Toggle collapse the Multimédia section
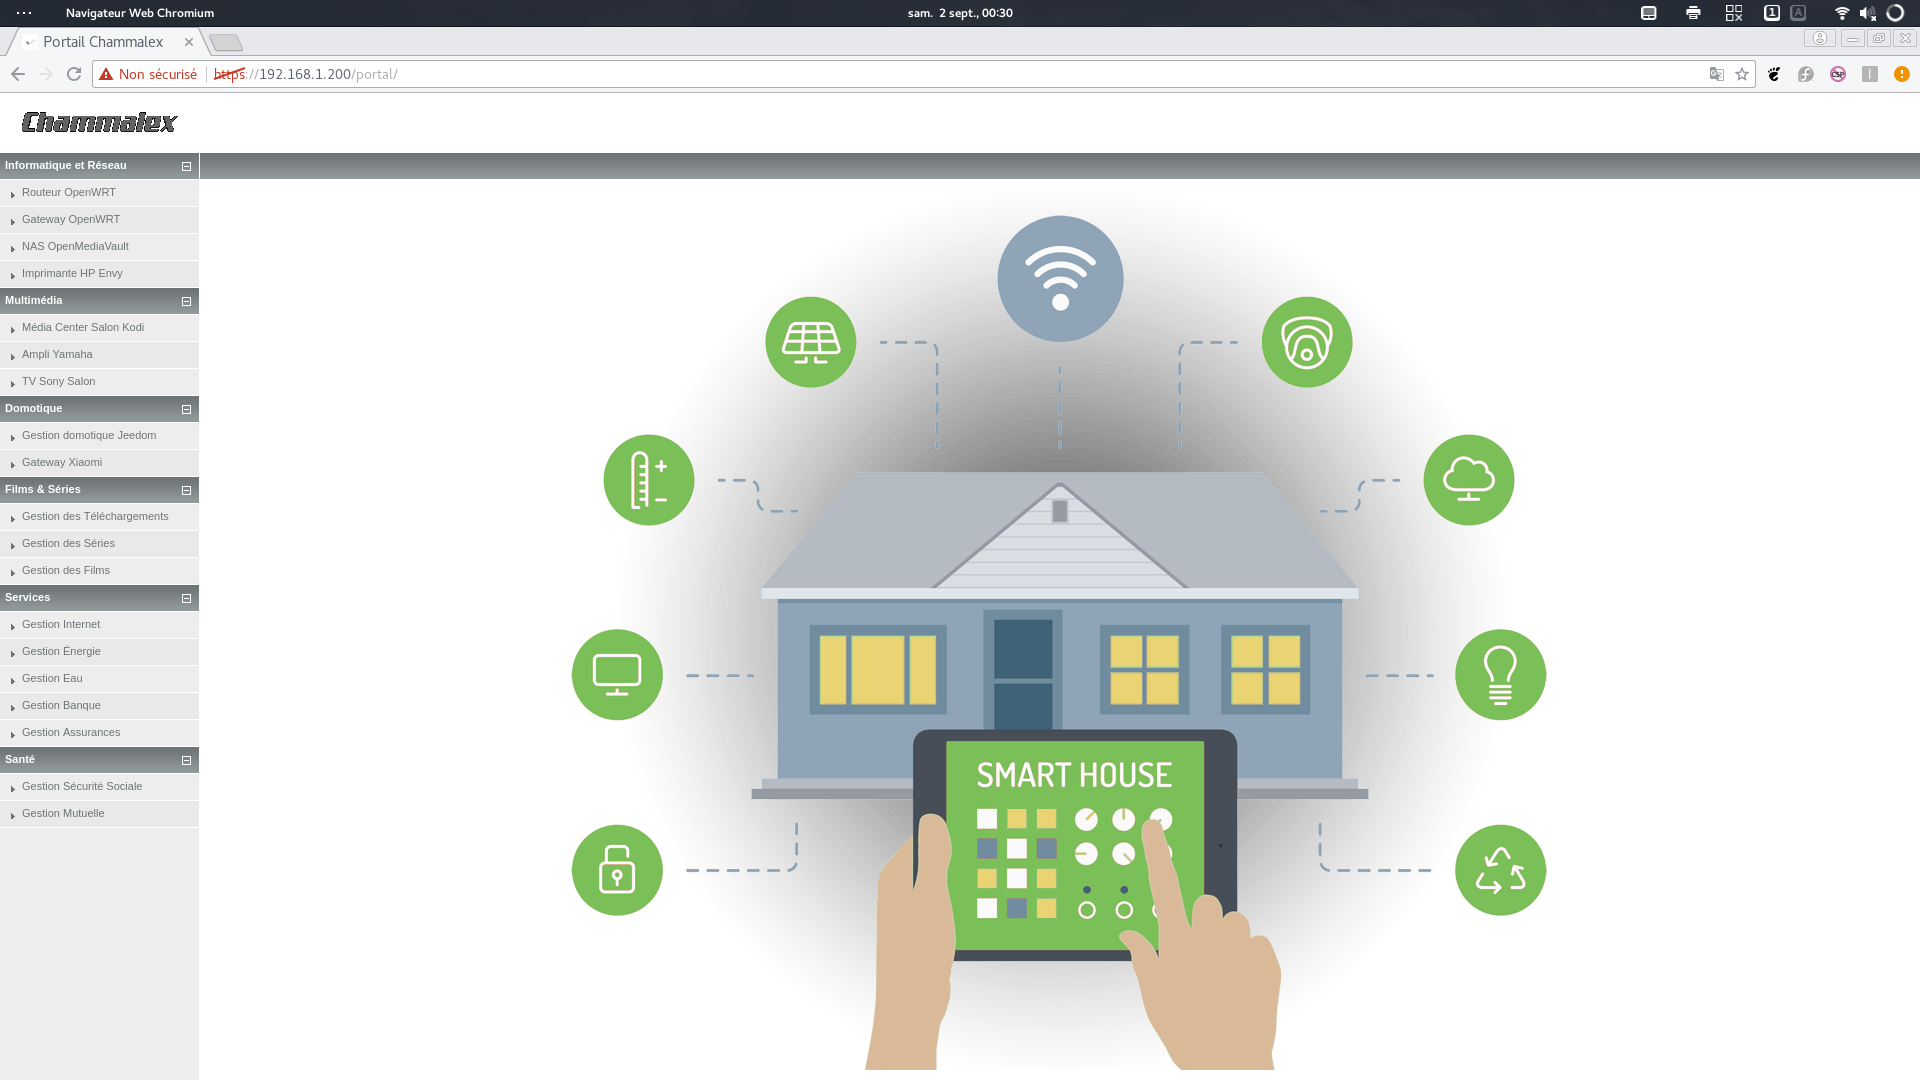 (x=186, y=301)
